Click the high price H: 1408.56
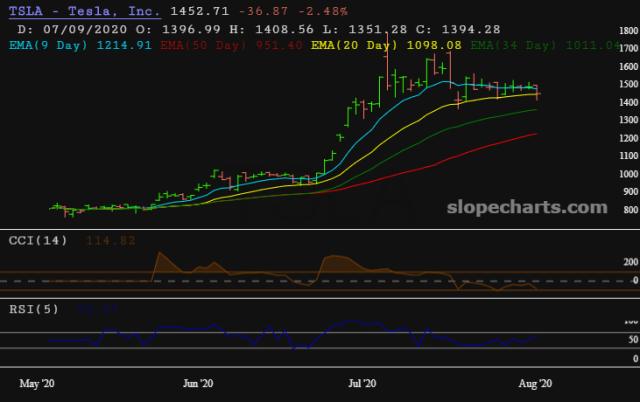This screenshot has width=640, height=402. pyautogui.click(x=272, y=29)
